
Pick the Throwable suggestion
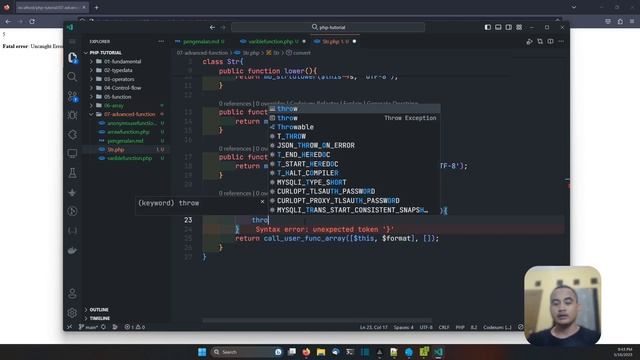(354, 127)
